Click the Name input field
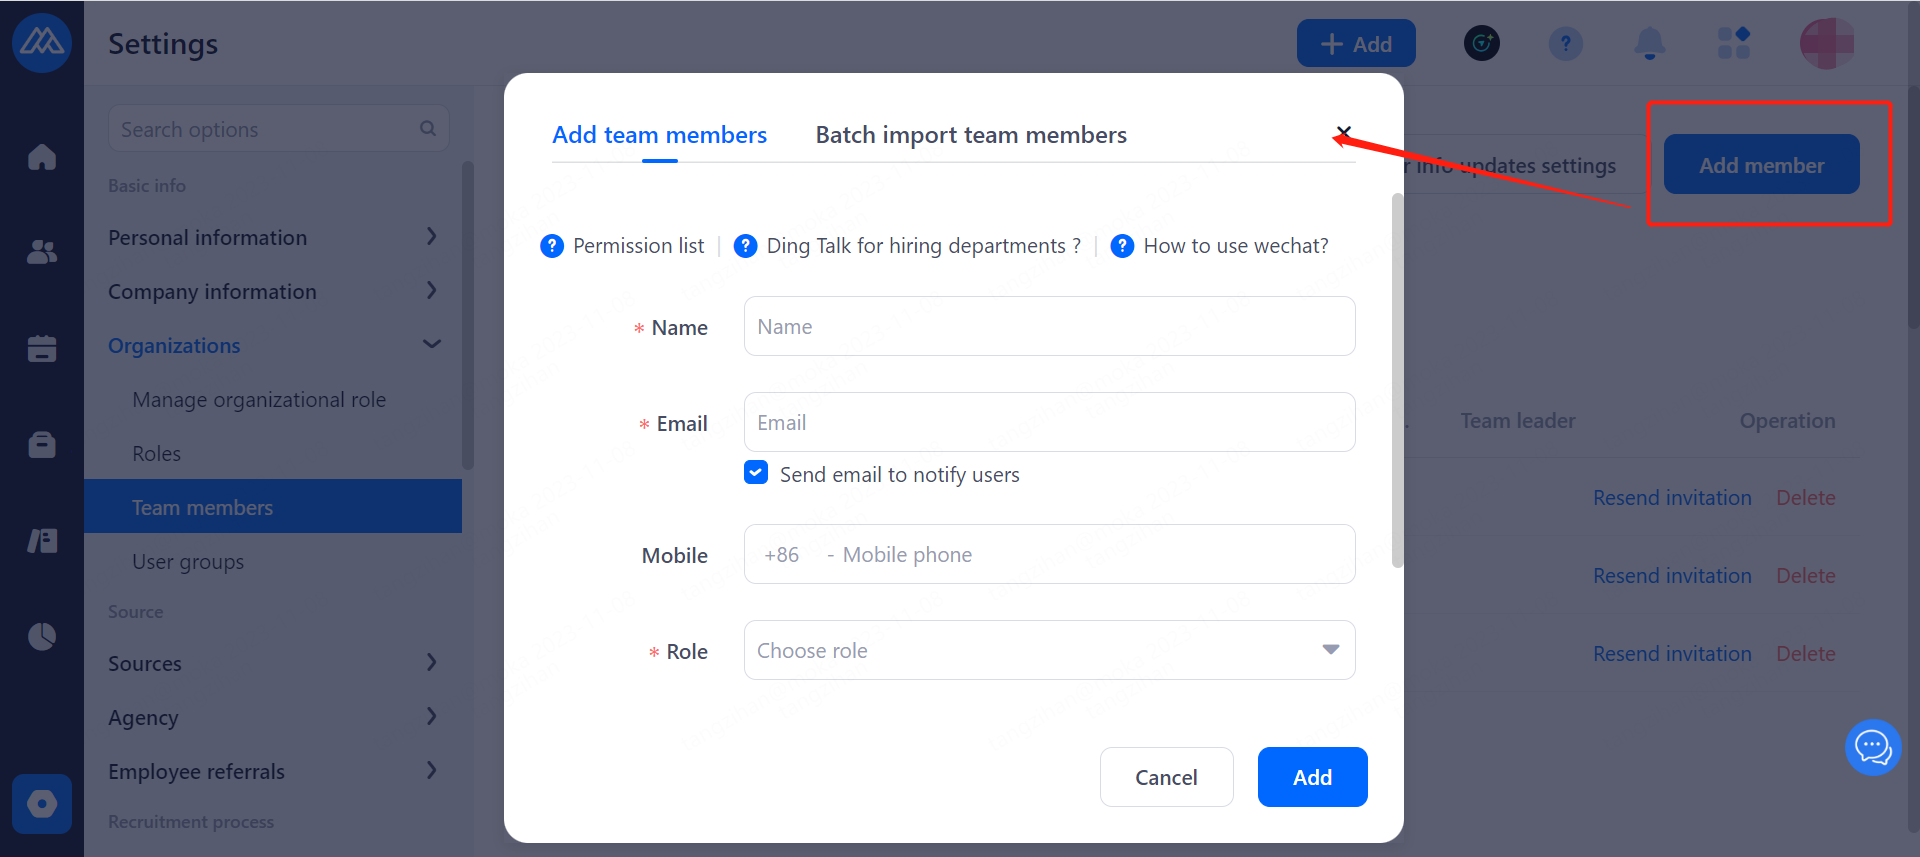Screen dimensions: 1920x857 pos(1049,327)
